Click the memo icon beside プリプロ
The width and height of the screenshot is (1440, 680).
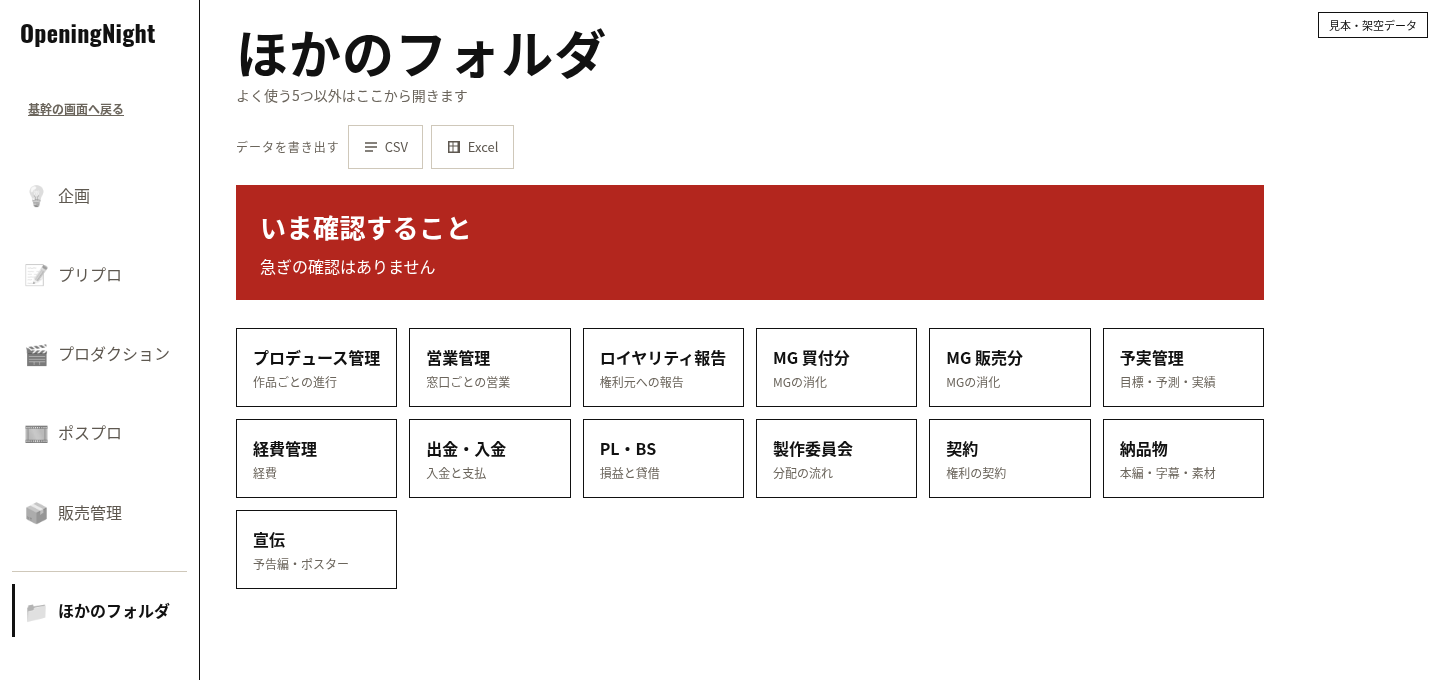pyautogui.click(x=36, y=275)
